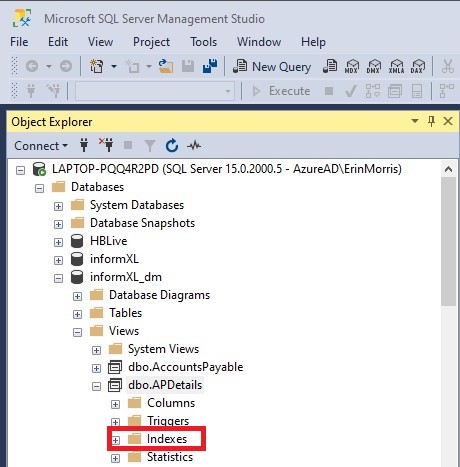Viewport: 460px width, 467px height.
Task: Open the Connect dropdown in Object Explorer
Action: [41, 146]
